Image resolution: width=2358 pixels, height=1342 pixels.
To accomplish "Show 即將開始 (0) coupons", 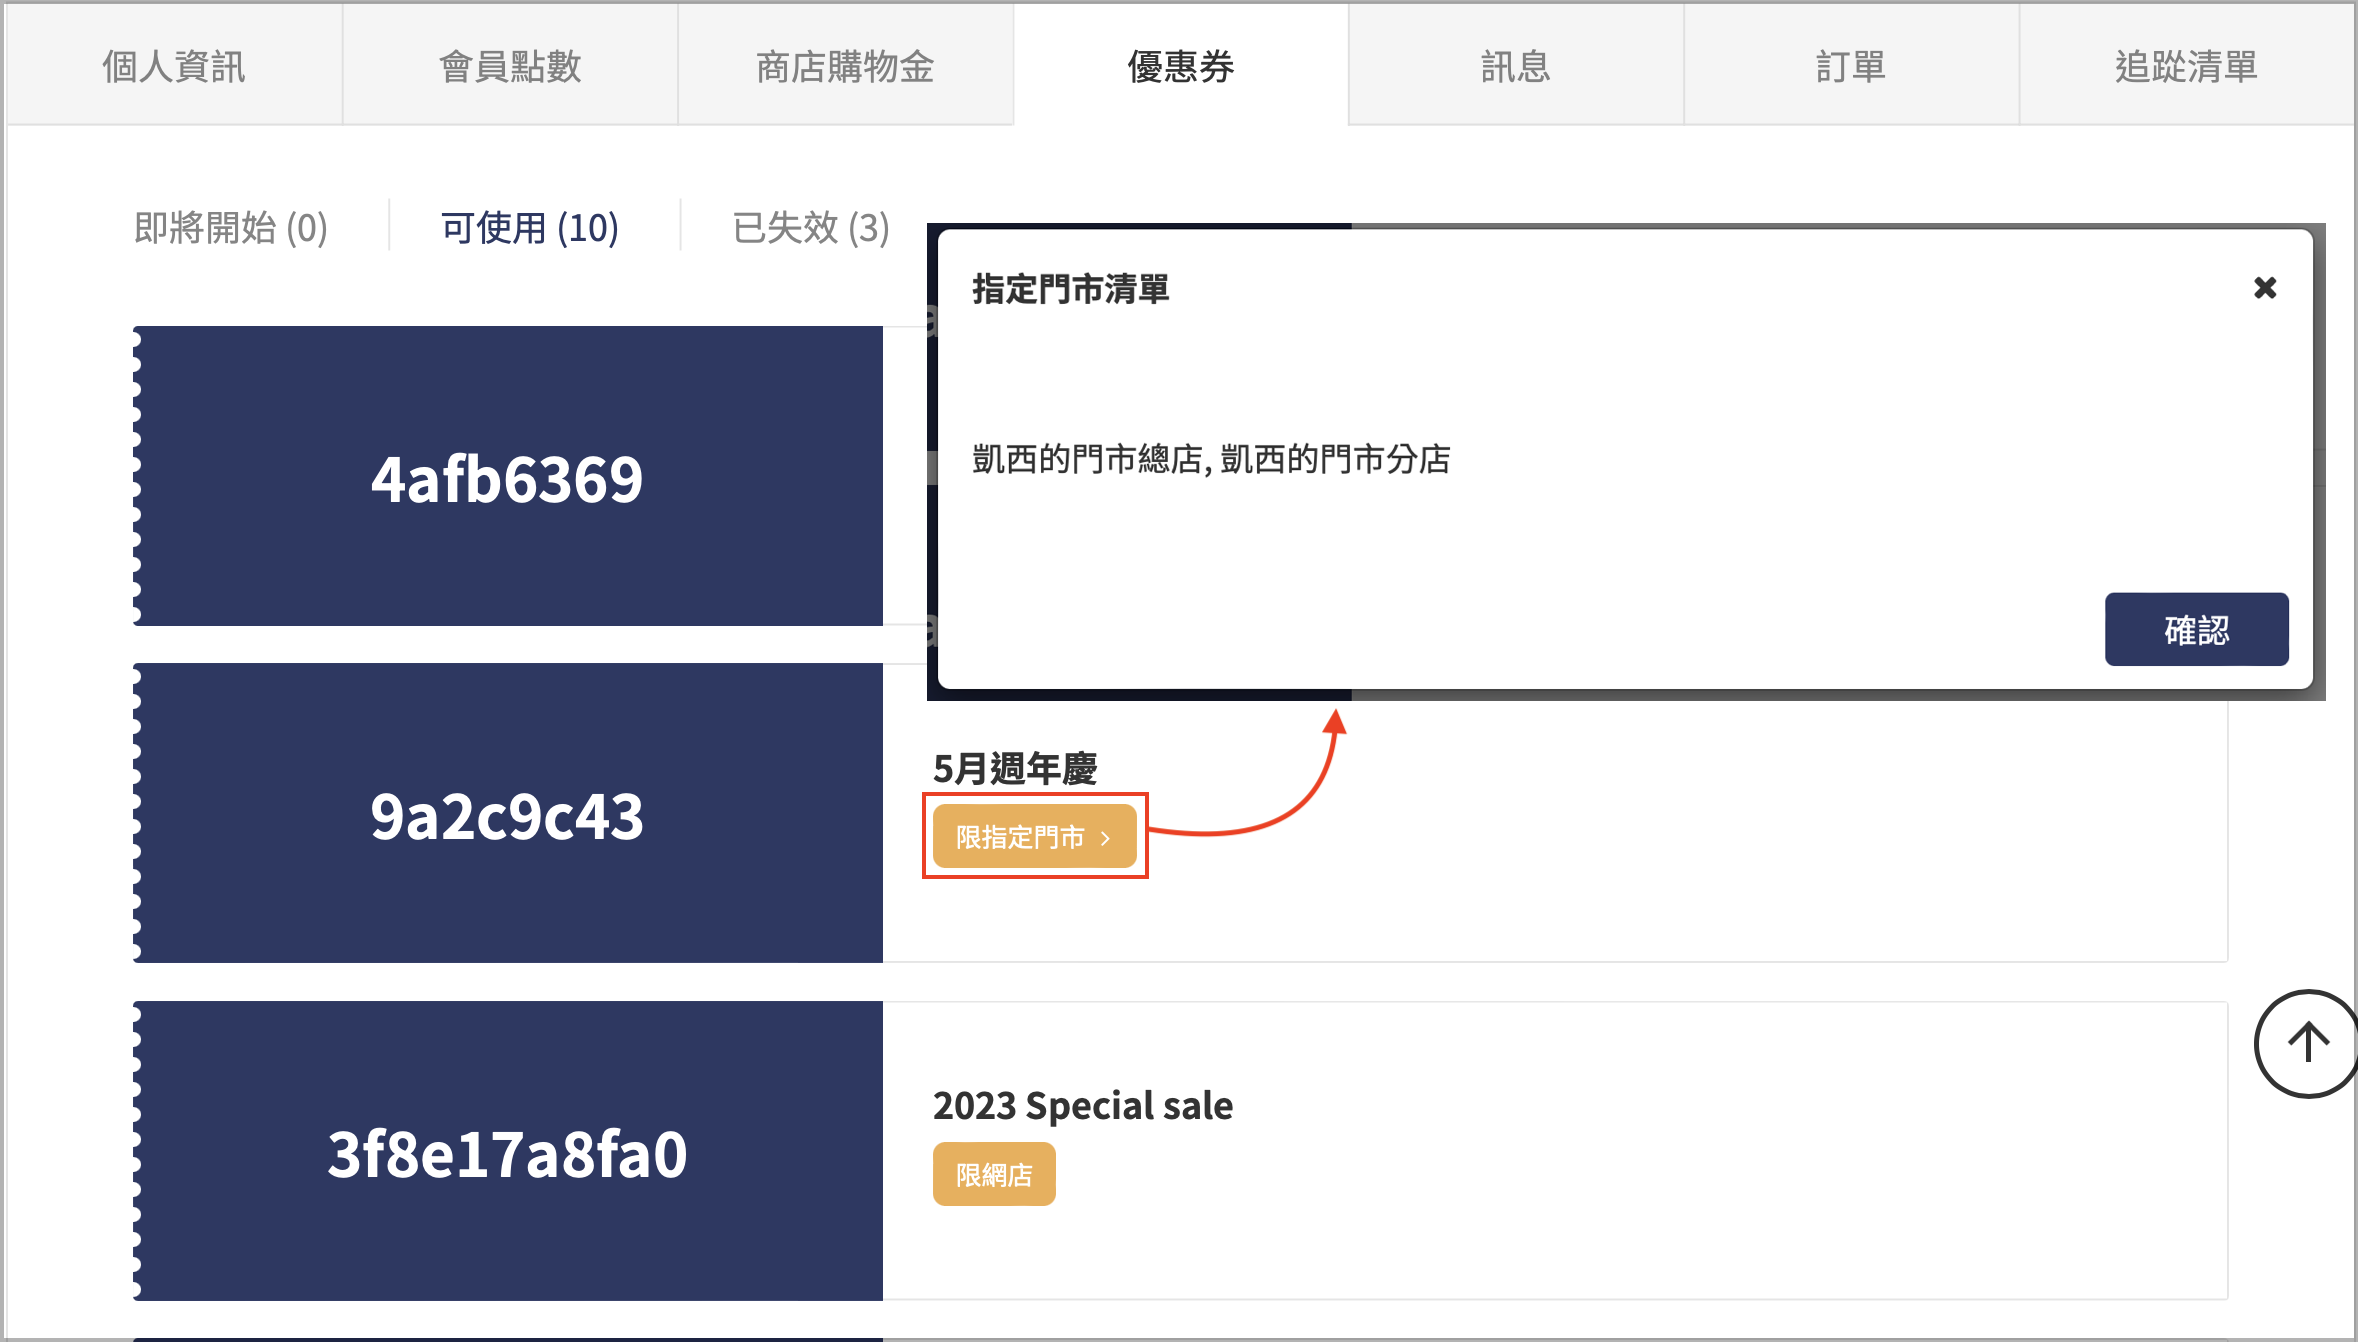I will 231,228.
